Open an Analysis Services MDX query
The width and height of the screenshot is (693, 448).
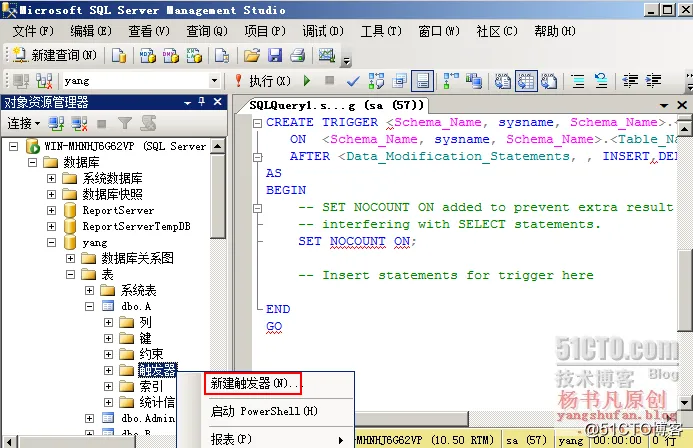coord(148,56)
